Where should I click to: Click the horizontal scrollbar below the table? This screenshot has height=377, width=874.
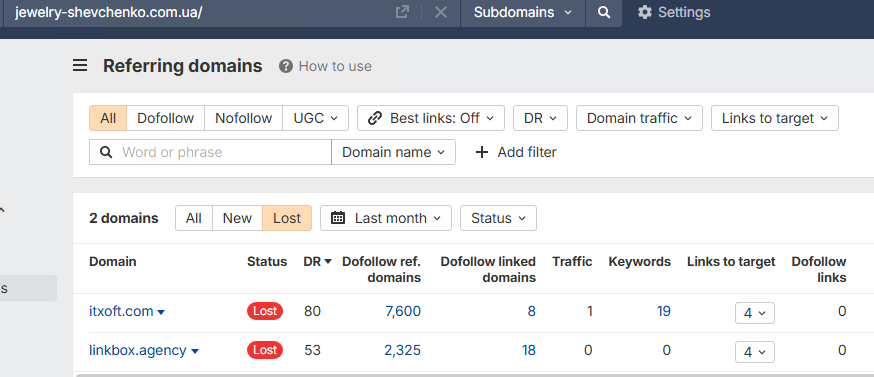474,375
